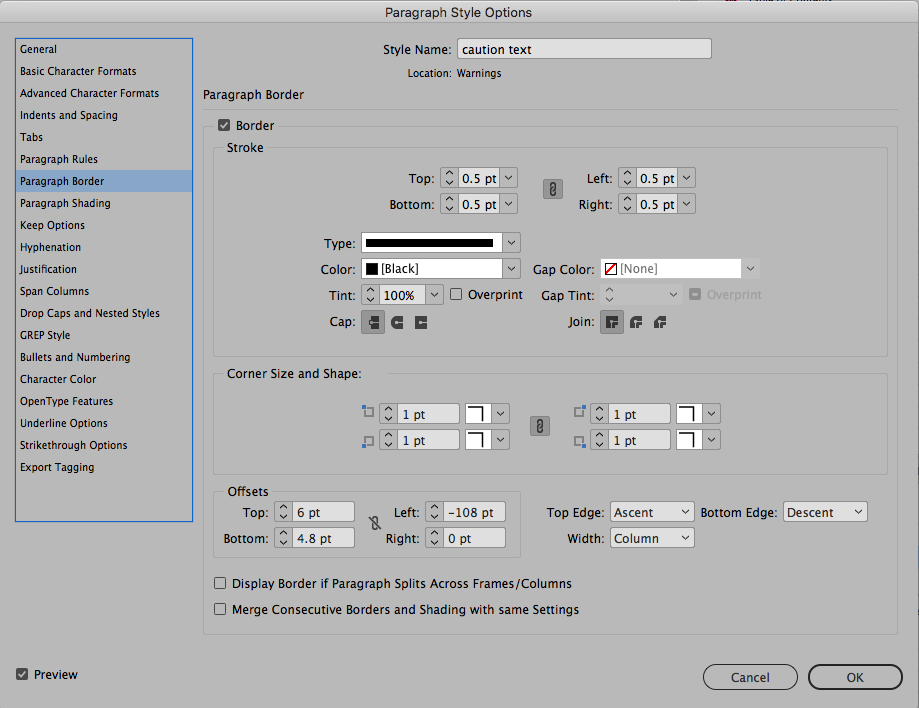Select the Miter join icon
919x708 pixels.
click(x=611, y=322)
